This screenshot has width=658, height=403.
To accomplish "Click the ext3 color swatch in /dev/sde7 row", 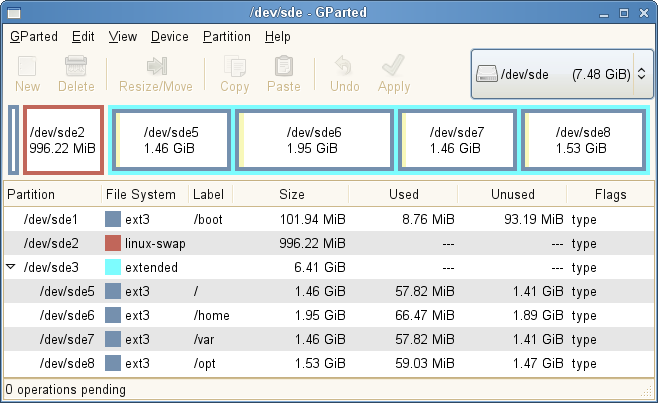I will [113, 339].
